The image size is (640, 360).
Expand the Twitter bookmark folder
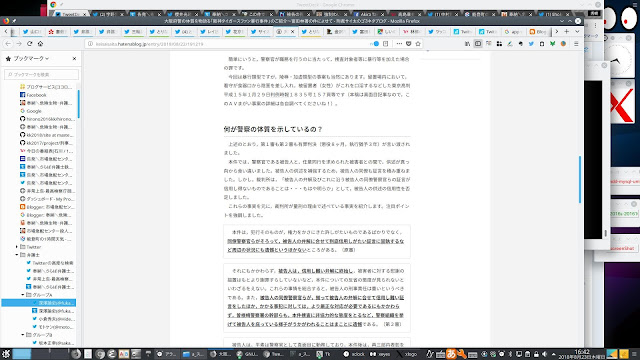pyautogui.click(x=17, y=247)
